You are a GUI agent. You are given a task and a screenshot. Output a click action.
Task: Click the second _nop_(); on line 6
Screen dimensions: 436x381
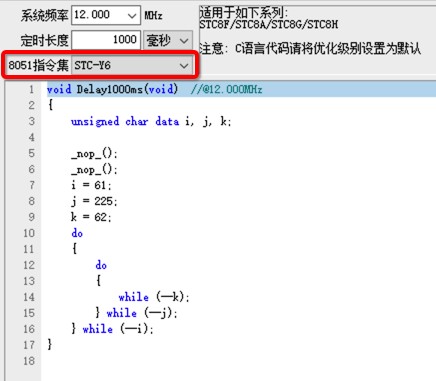pos(94,170)
